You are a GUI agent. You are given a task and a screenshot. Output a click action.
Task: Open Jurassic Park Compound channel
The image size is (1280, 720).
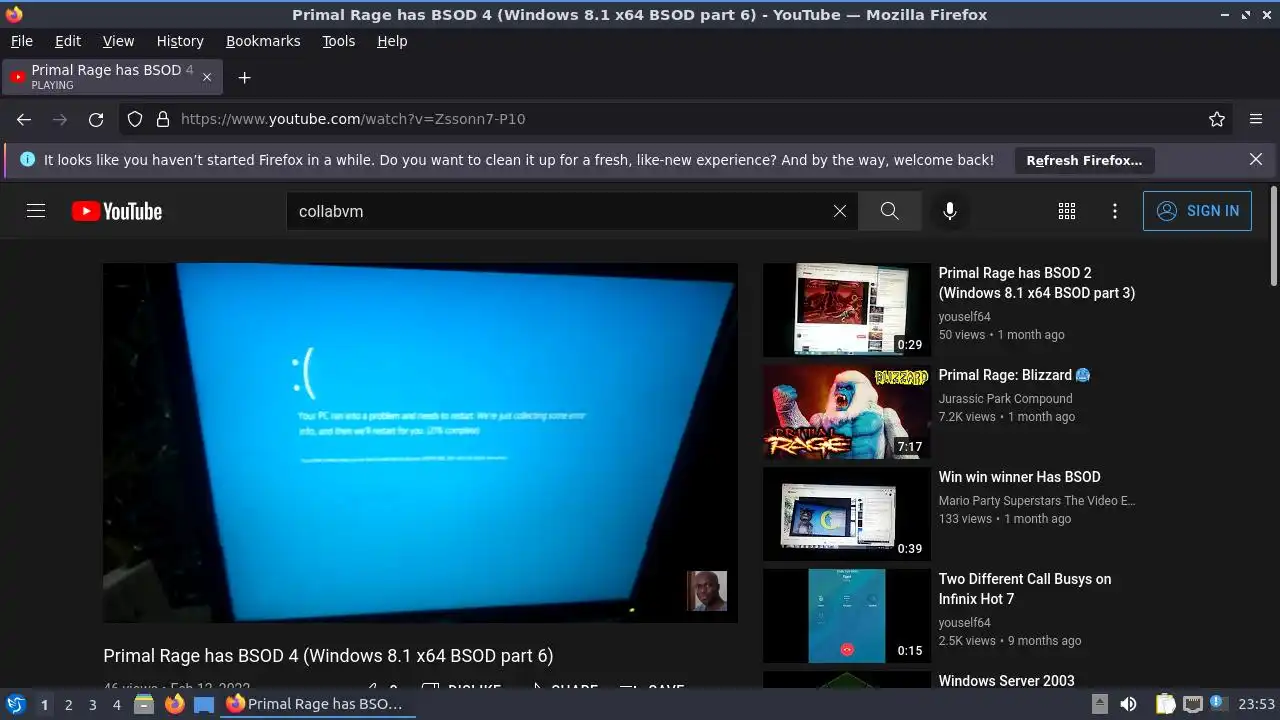tap(1005, 398)
